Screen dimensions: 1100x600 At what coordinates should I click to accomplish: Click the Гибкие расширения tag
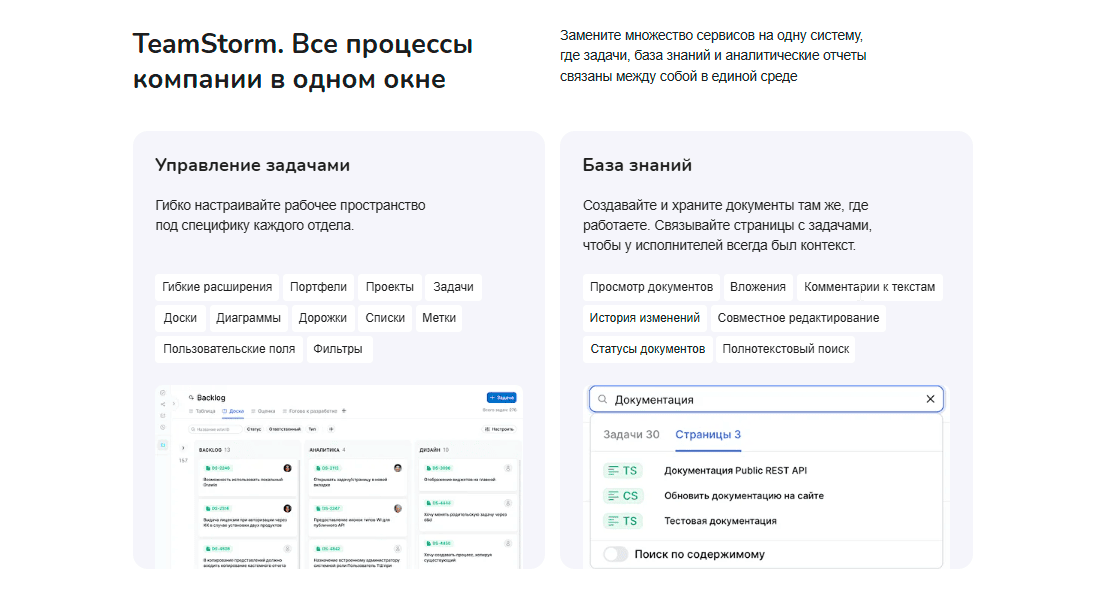coord(217,287)
